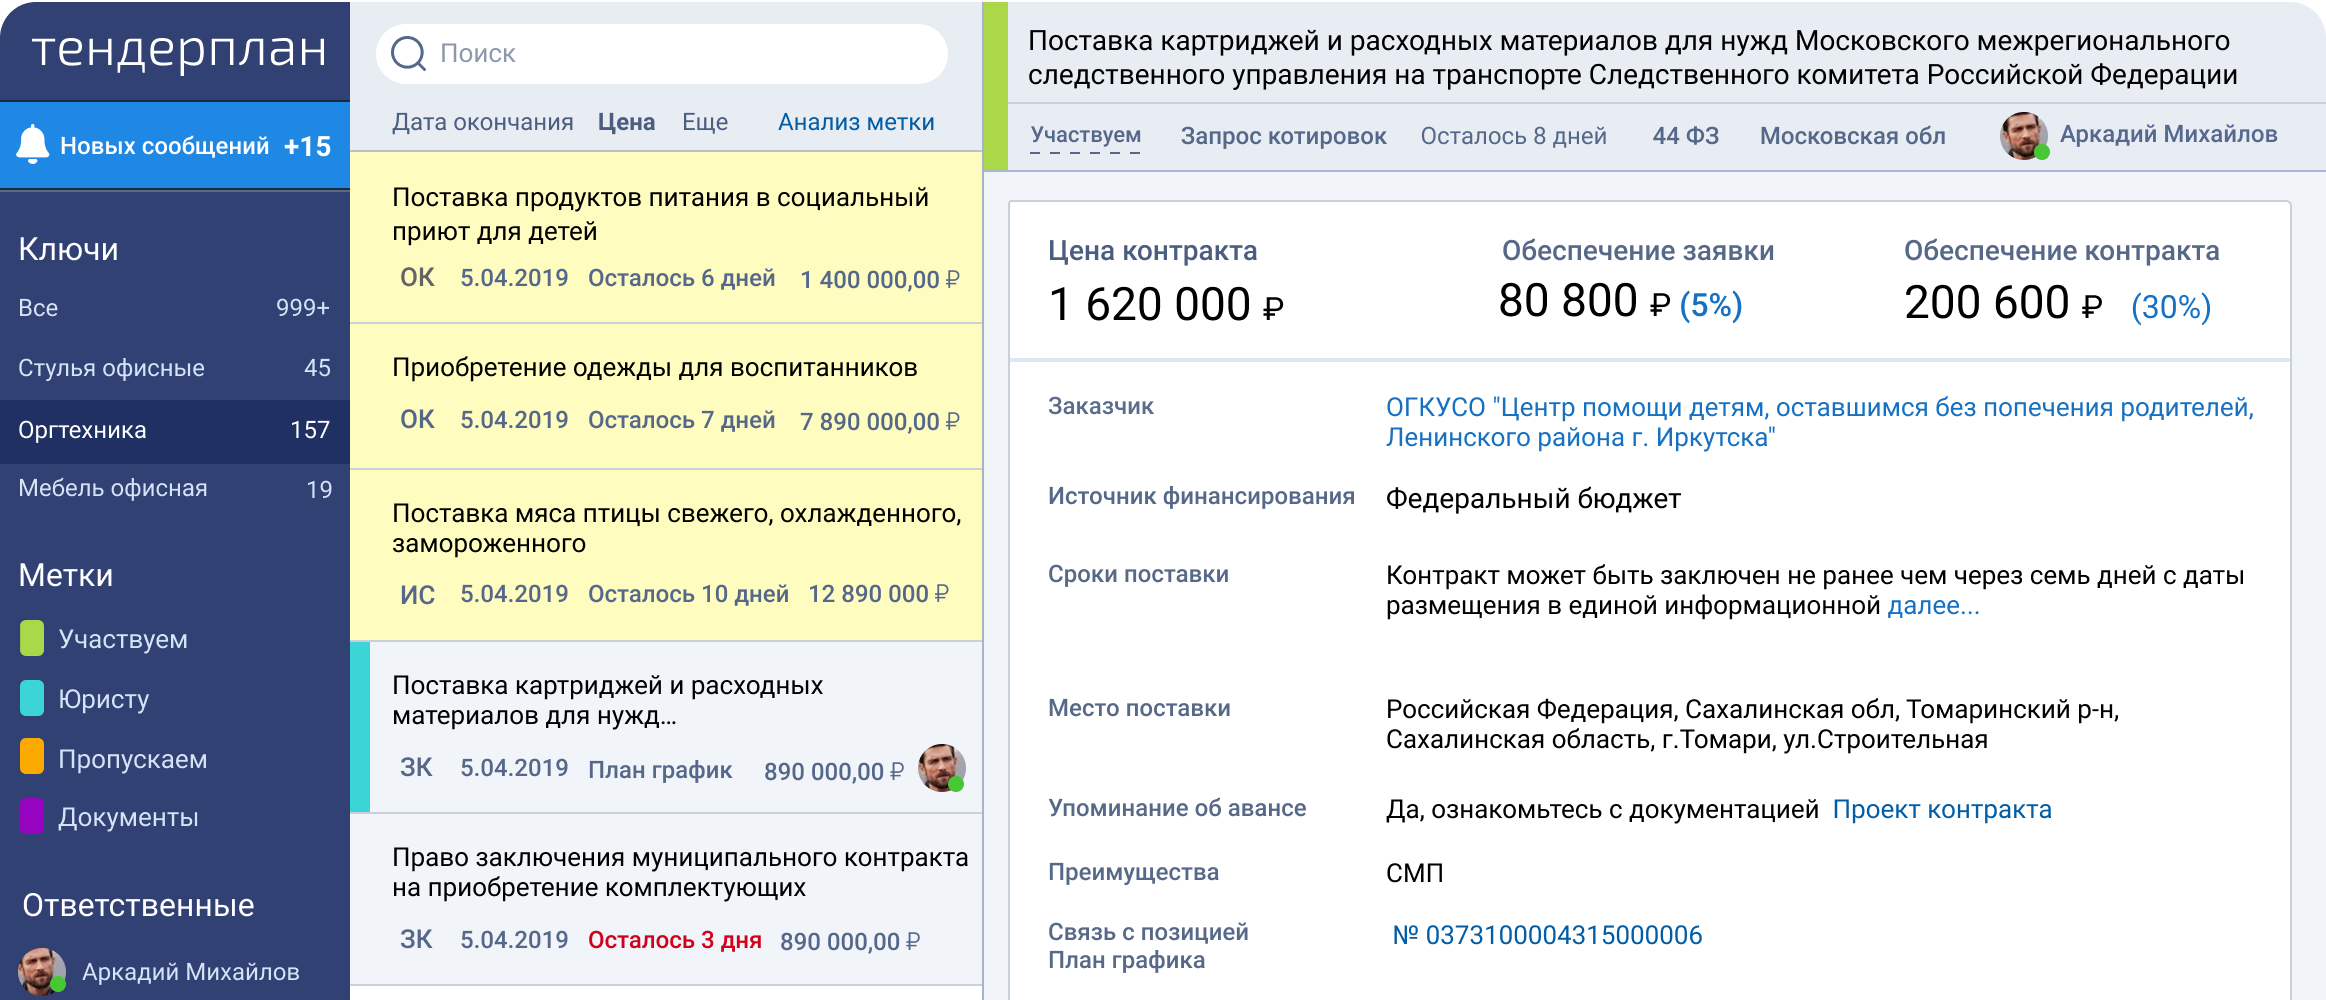Click 44 ФЗ in tender header
Viewport: 2326px width, 1000px height.
1686,136
